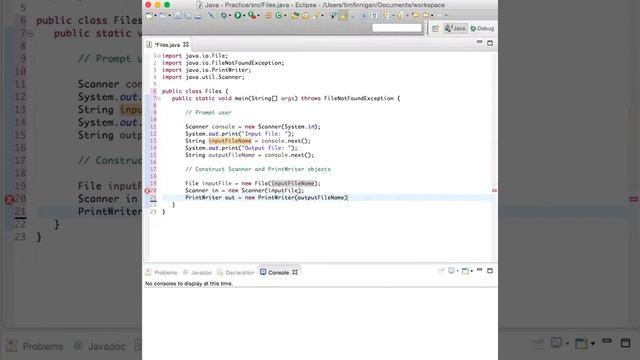Select the Console tab

click(278, 272)
